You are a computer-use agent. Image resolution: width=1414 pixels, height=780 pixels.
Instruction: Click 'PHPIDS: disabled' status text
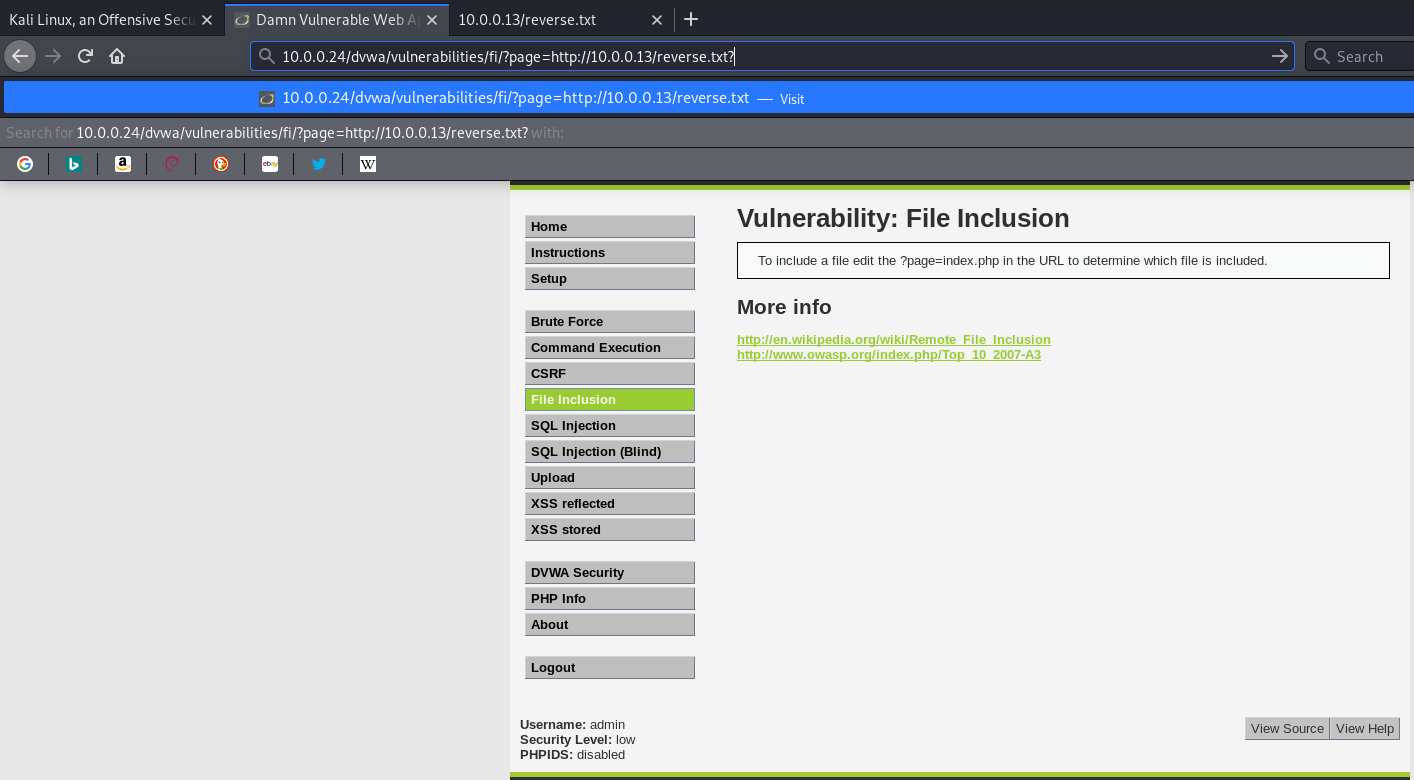[x=572, y=755]
